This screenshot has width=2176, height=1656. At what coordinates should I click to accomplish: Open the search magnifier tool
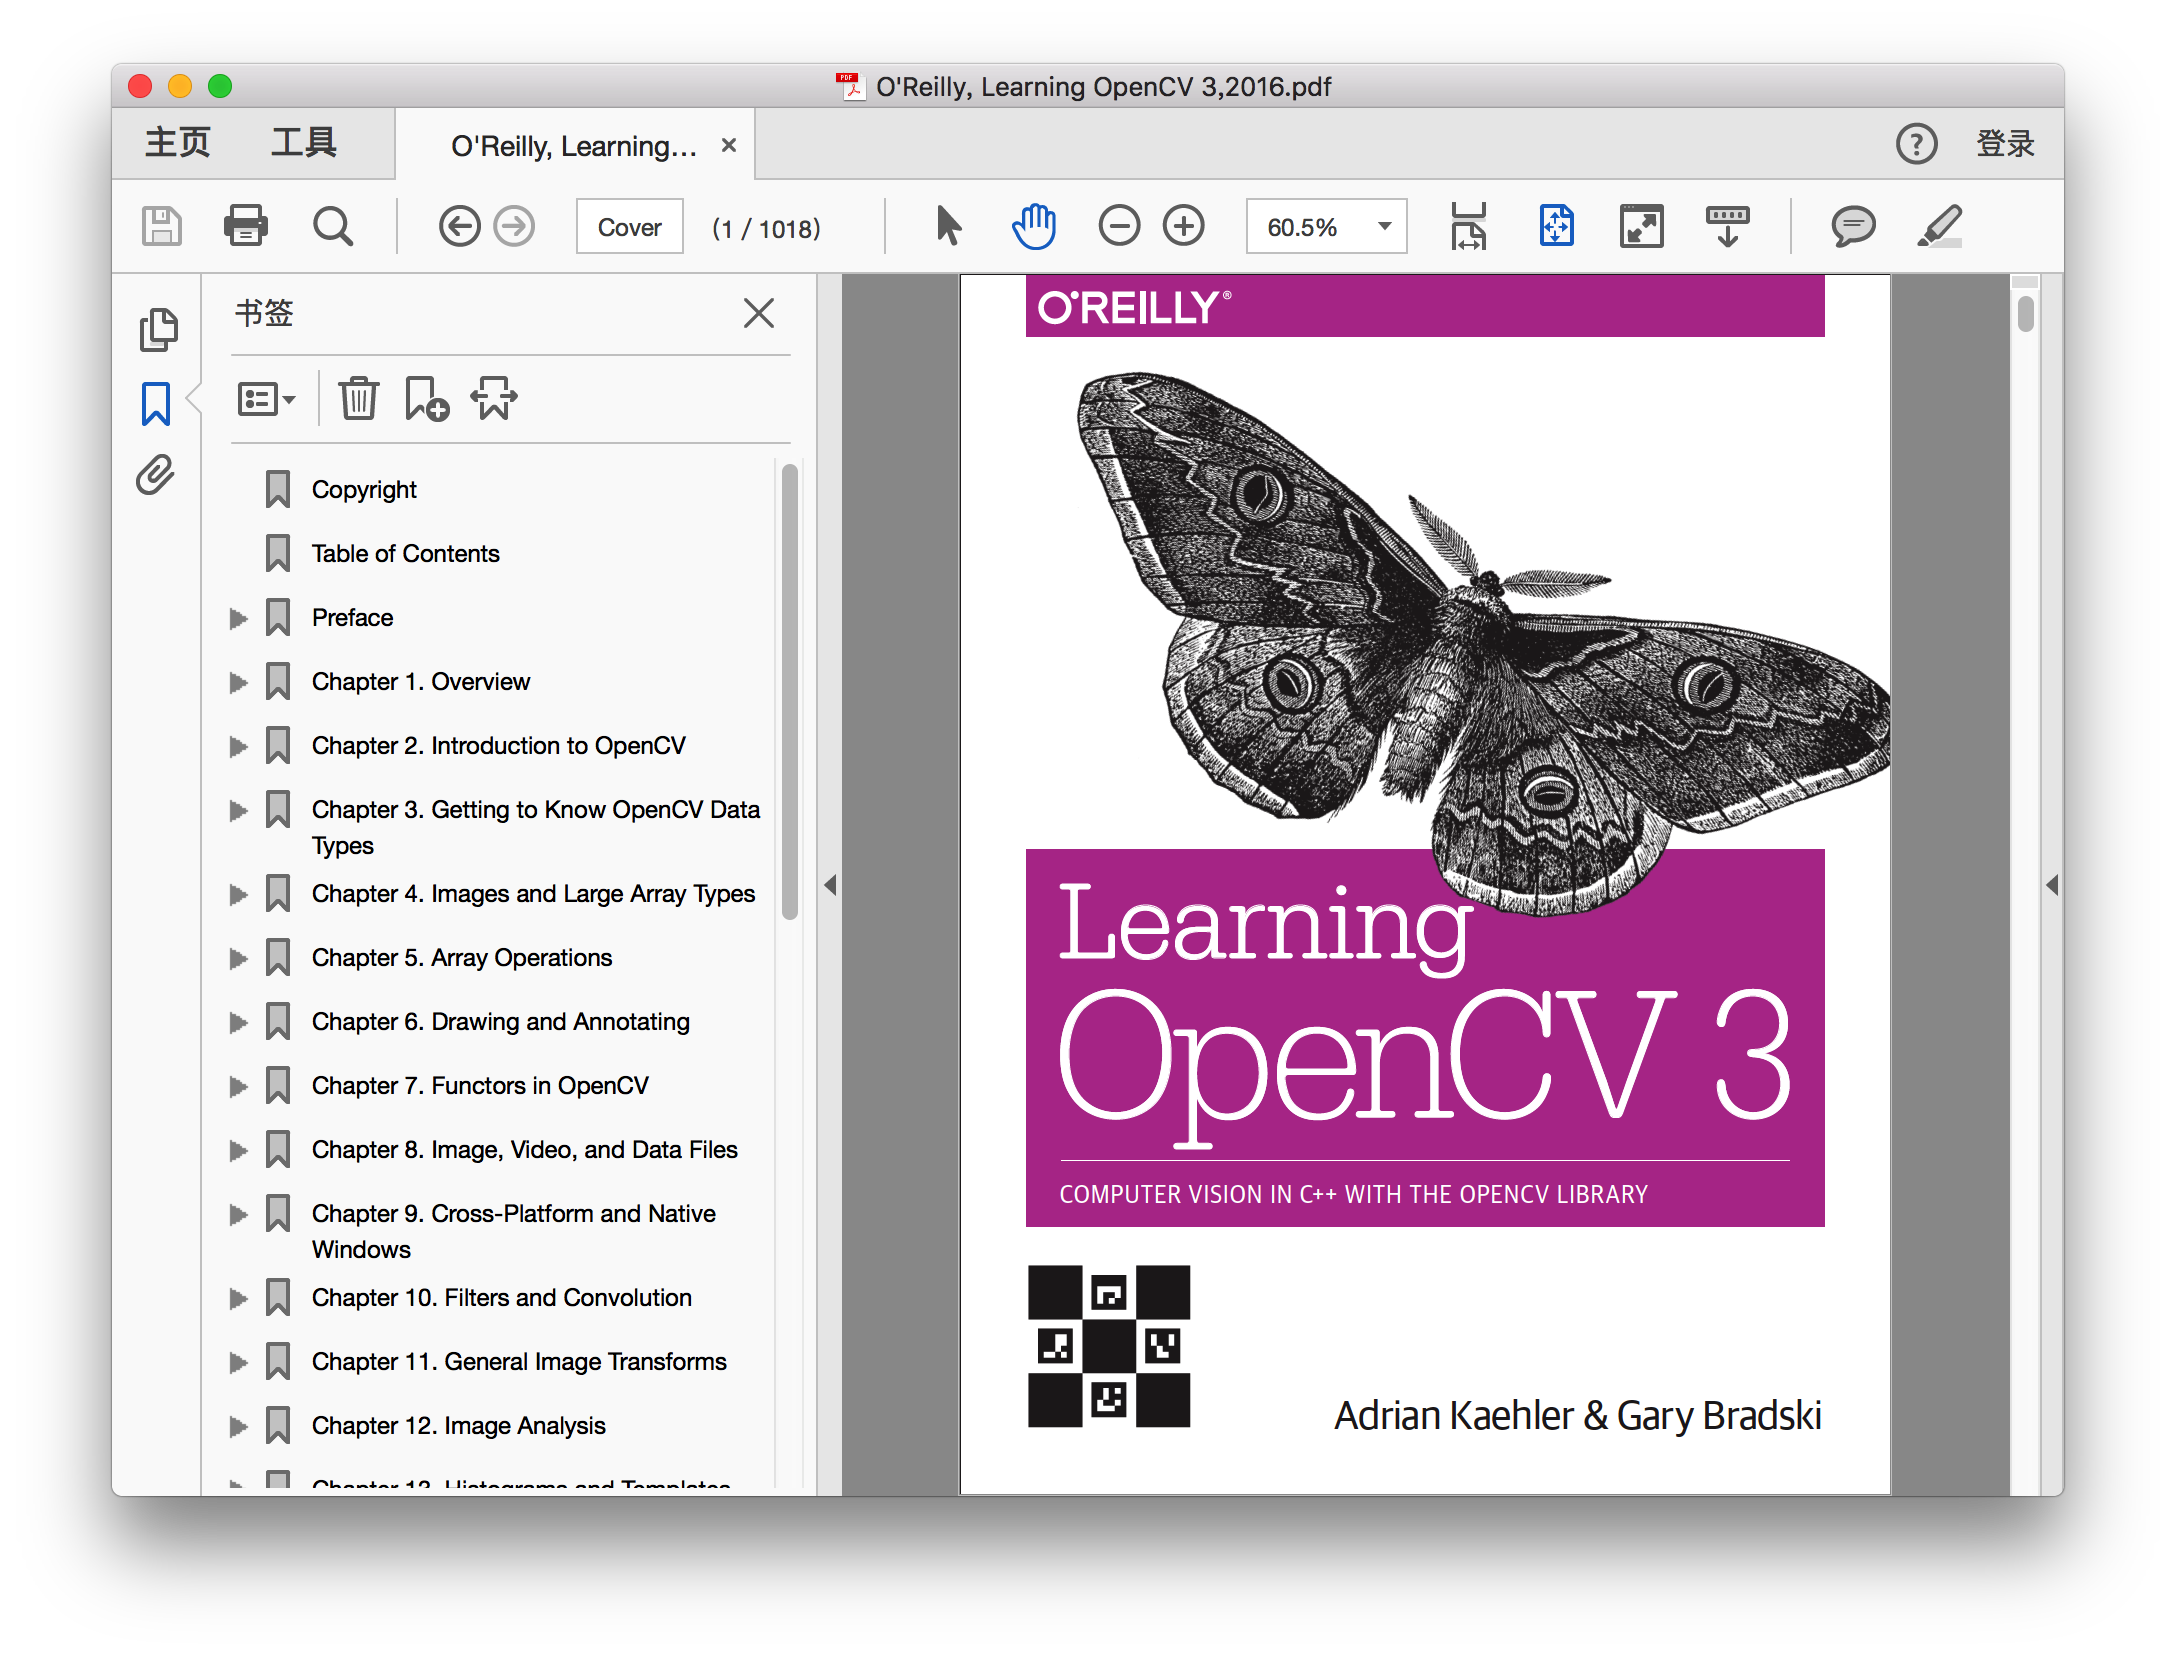332,226
